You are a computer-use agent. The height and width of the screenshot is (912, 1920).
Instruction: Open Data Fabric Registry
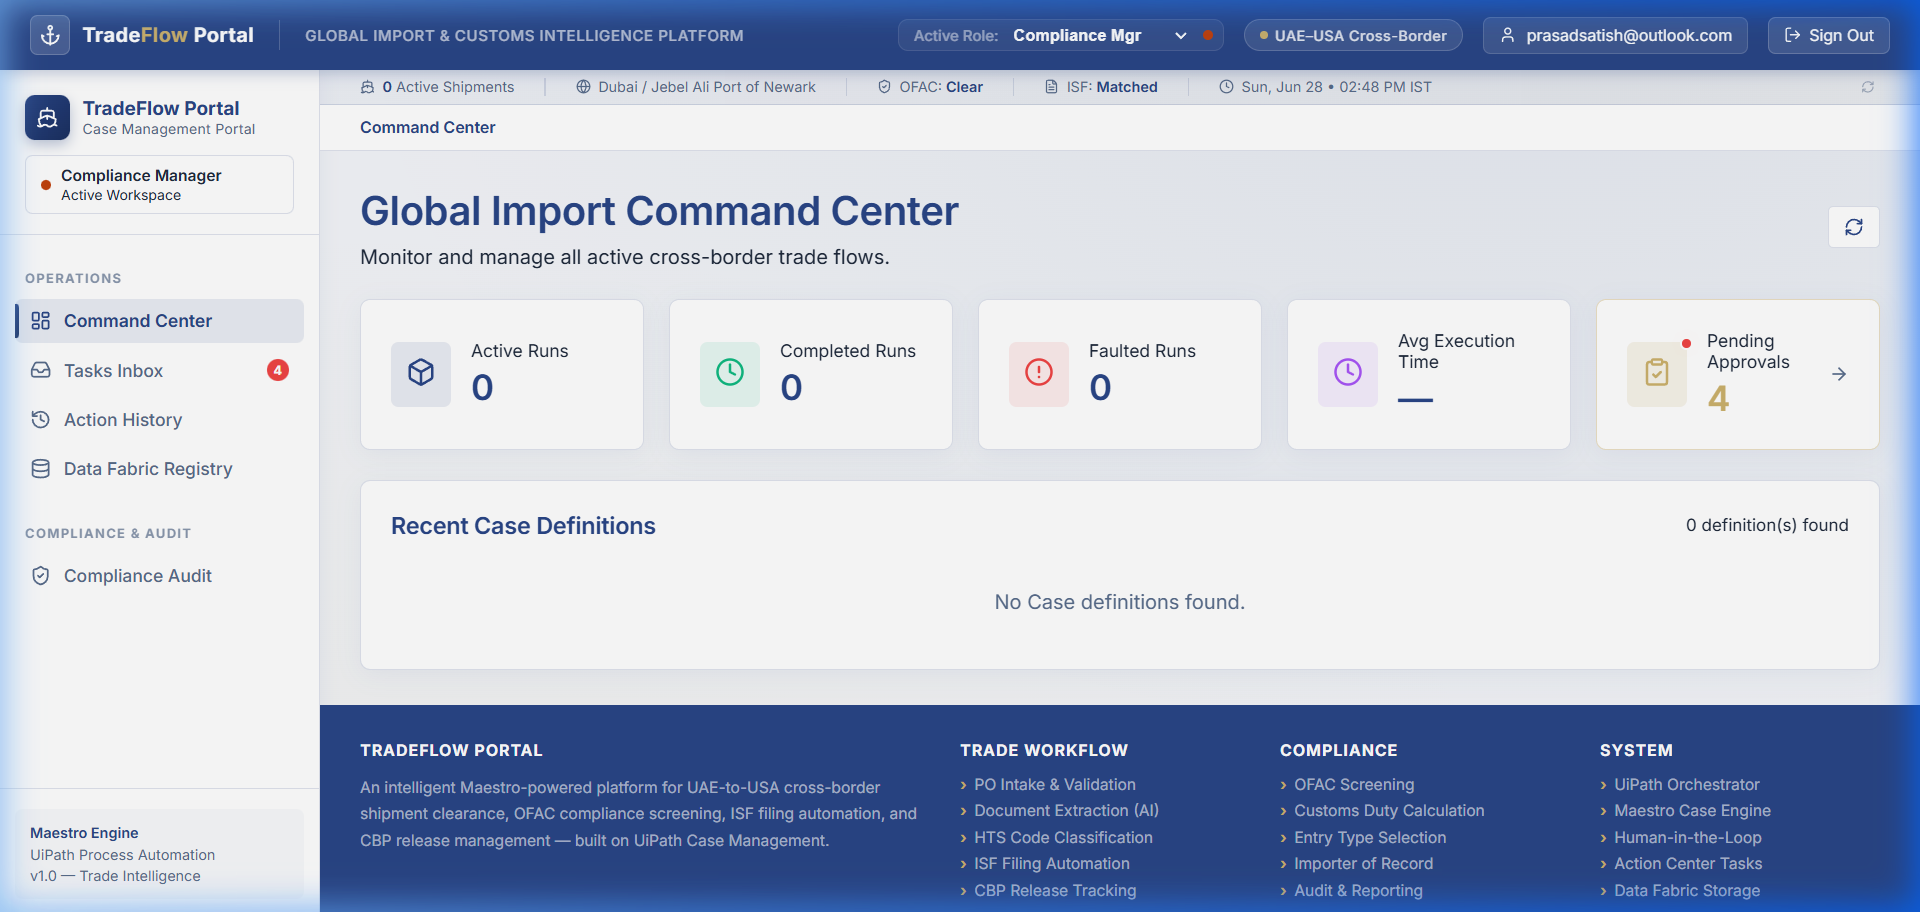click(160, 468)
